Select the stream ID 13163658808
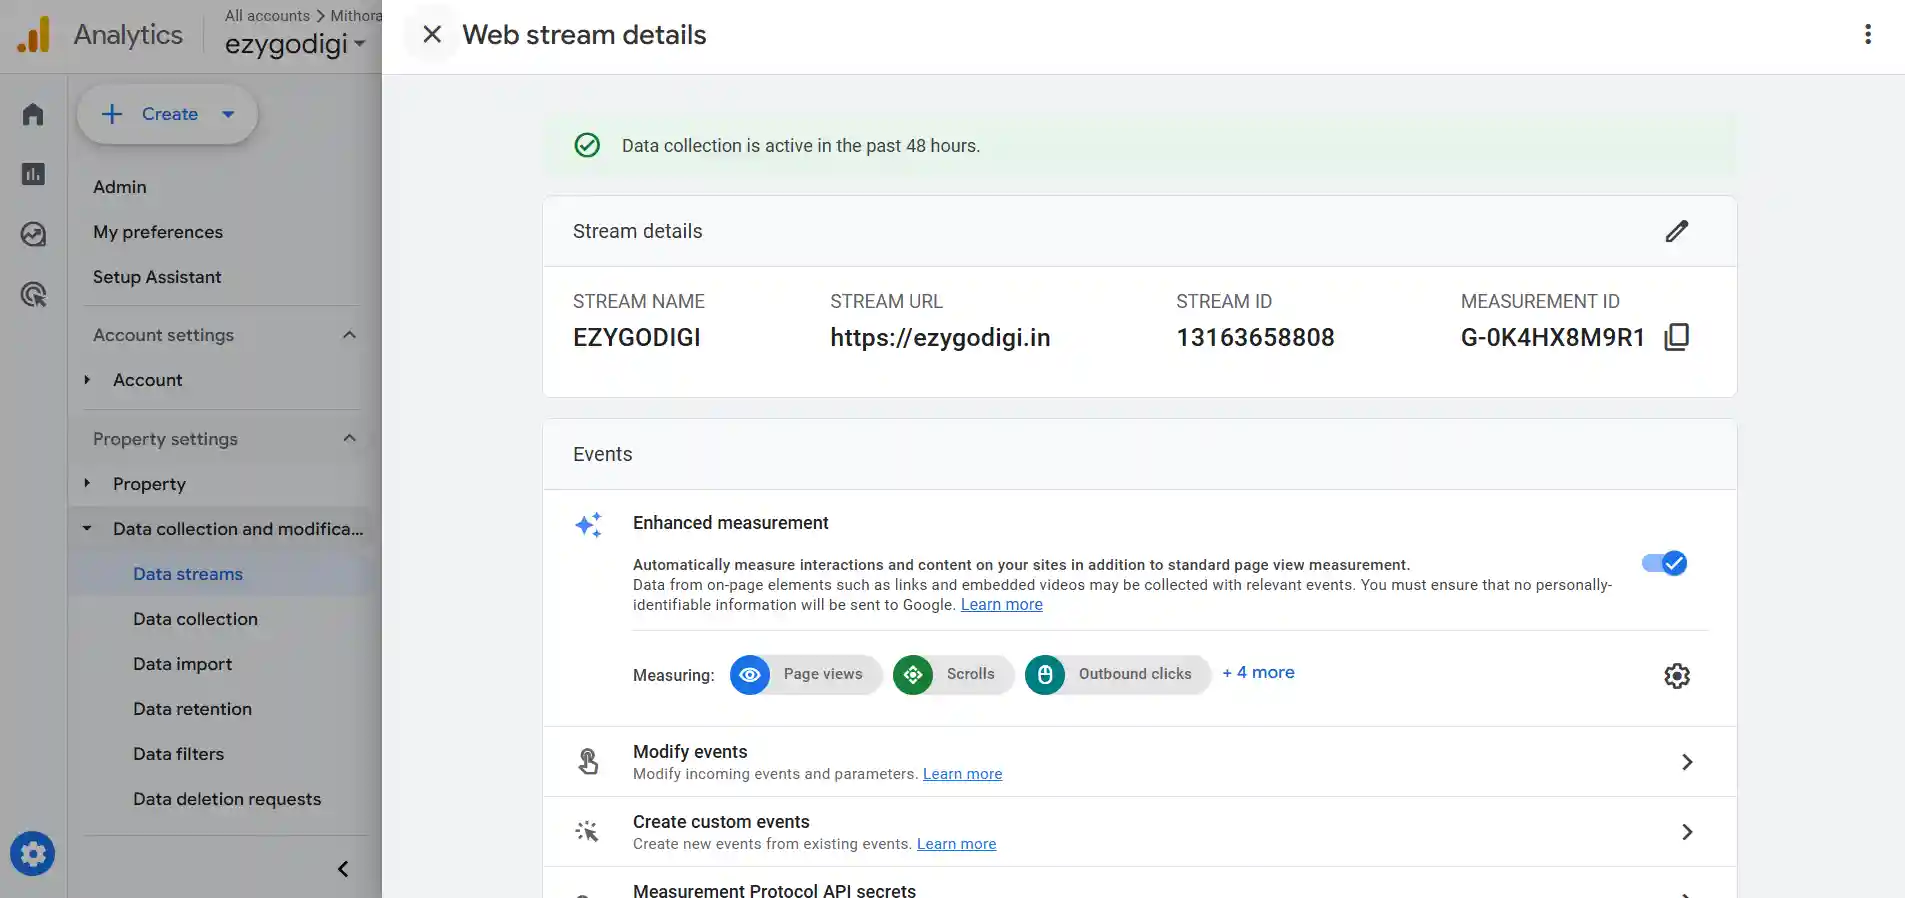 coord(1255,338)
